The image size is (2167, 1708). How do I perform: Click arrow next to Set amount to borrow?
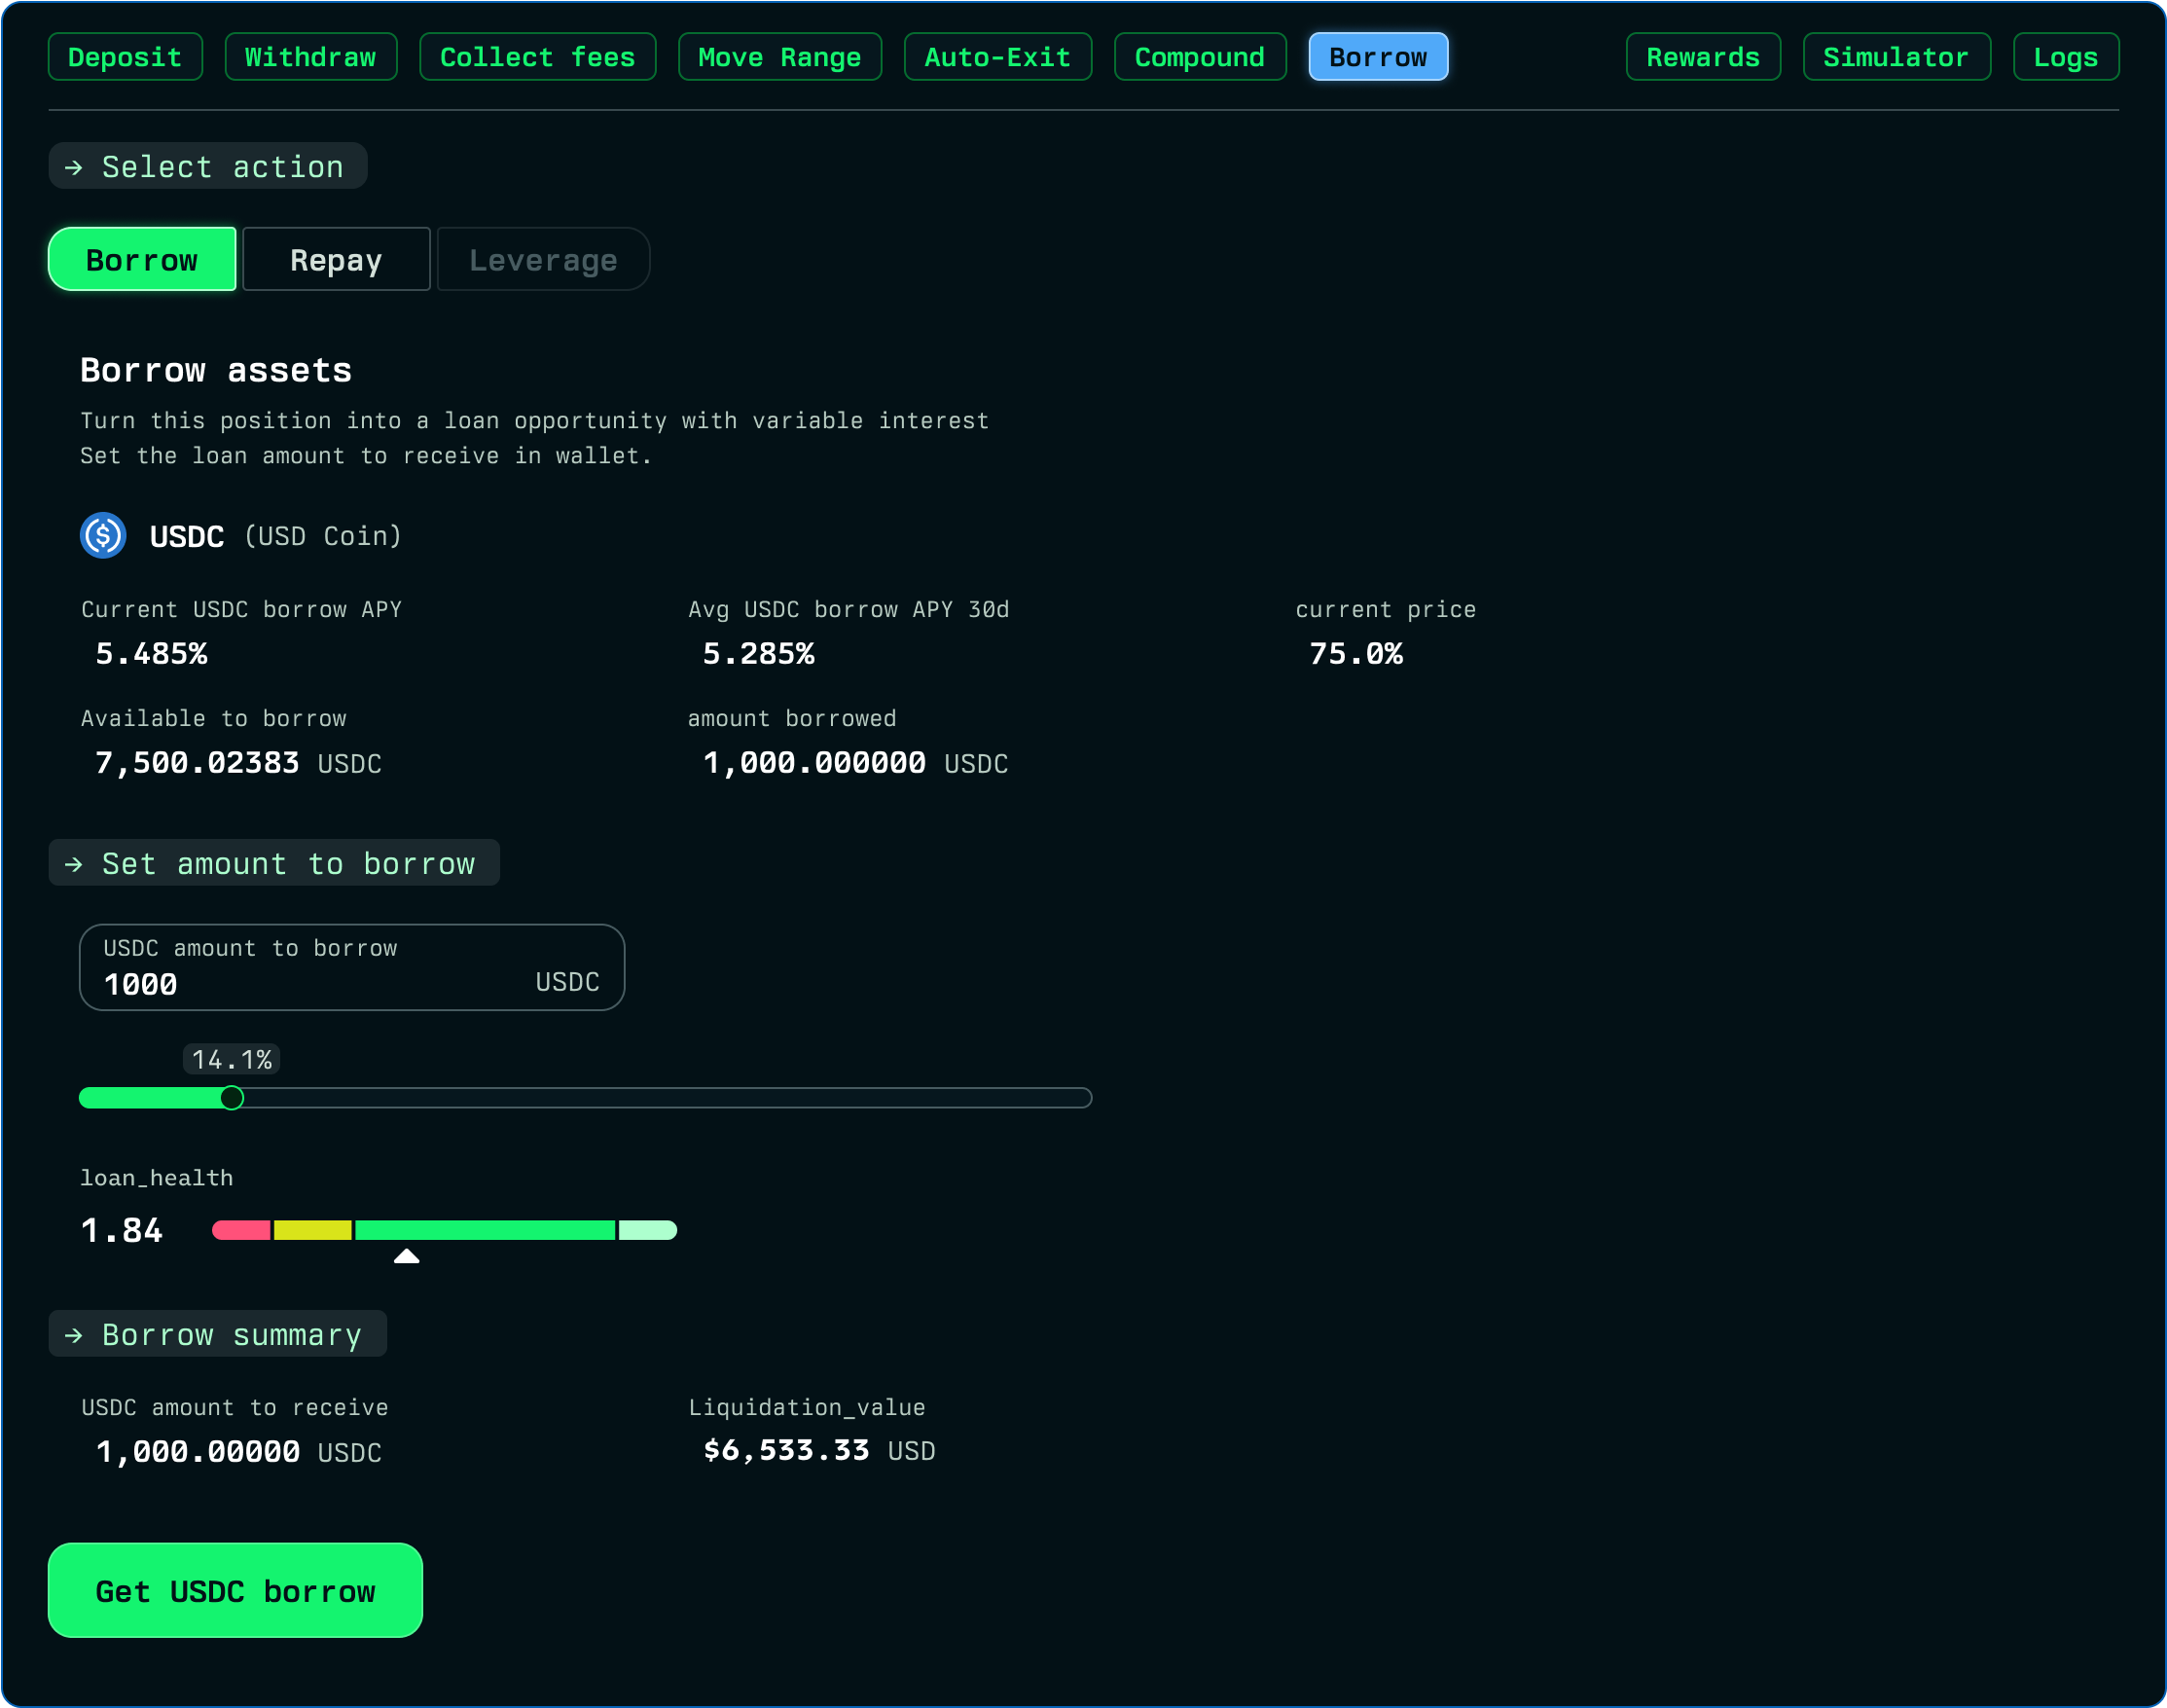[x=74, y=864]
